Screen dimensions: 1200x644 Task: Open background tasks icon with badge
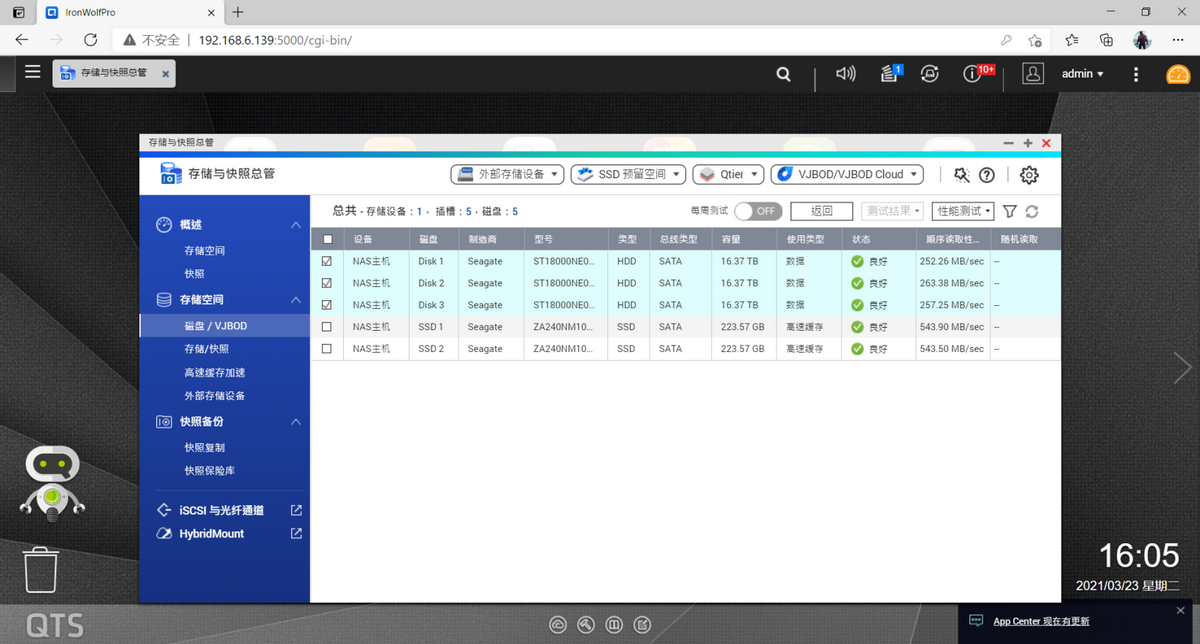[x=889, y=74]
